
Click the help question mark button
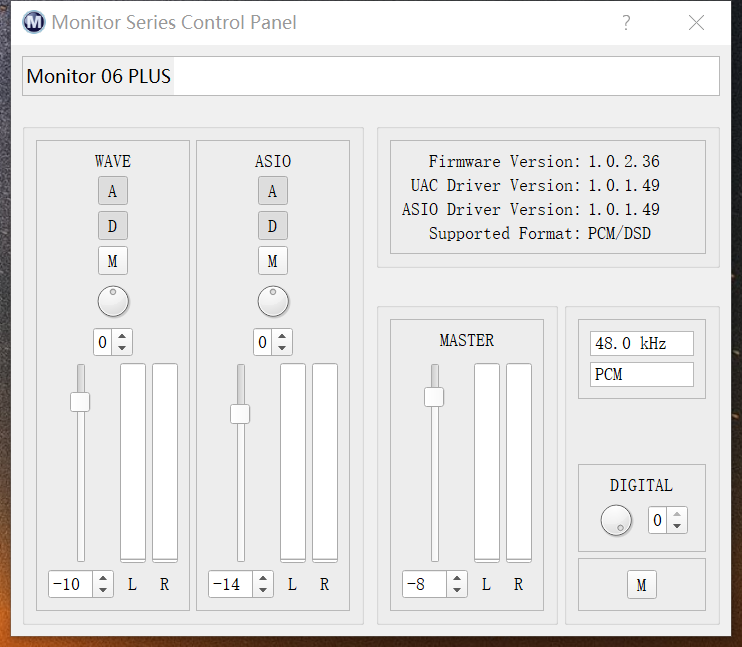(626, 22)
